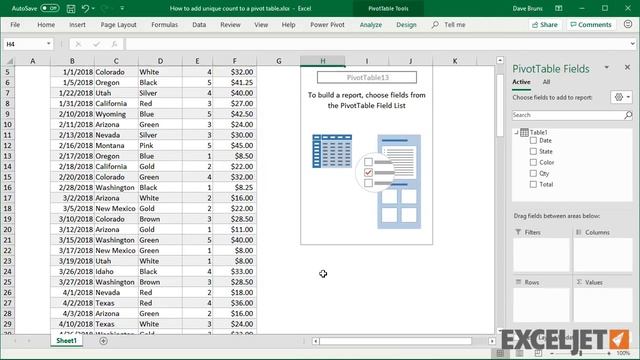Check the Color field checkbox
The image size is (640, 360).
[533, 162]
